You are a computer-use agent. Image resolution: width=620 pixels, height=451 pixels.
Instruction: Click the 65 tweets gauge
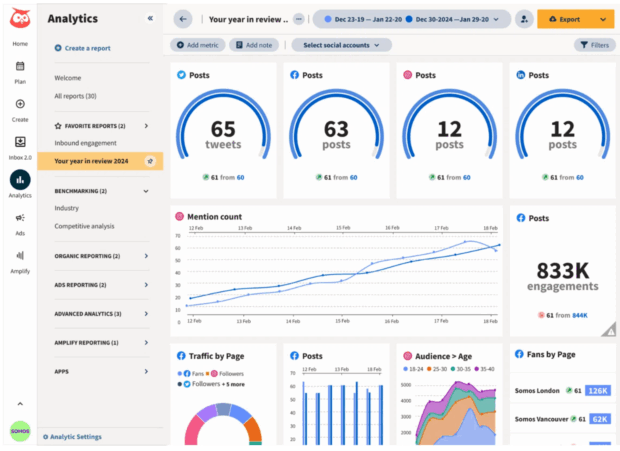pyautogui.click(x=223, y=126)
